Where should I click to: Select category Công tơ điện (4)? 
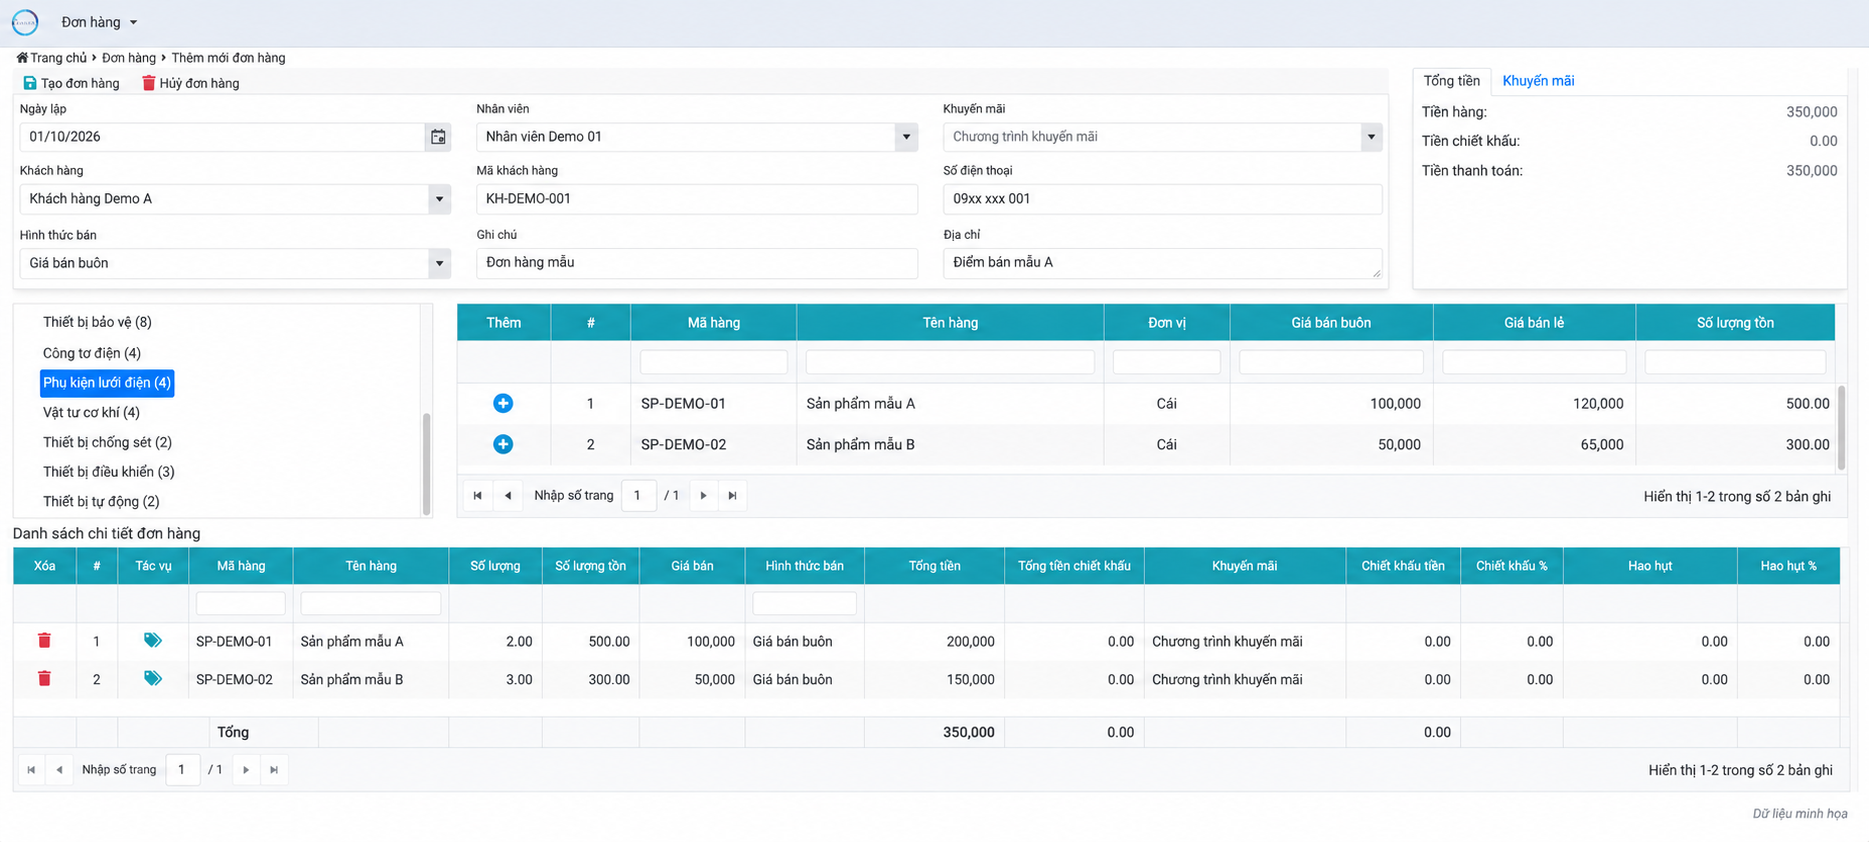tap(92, 353)
